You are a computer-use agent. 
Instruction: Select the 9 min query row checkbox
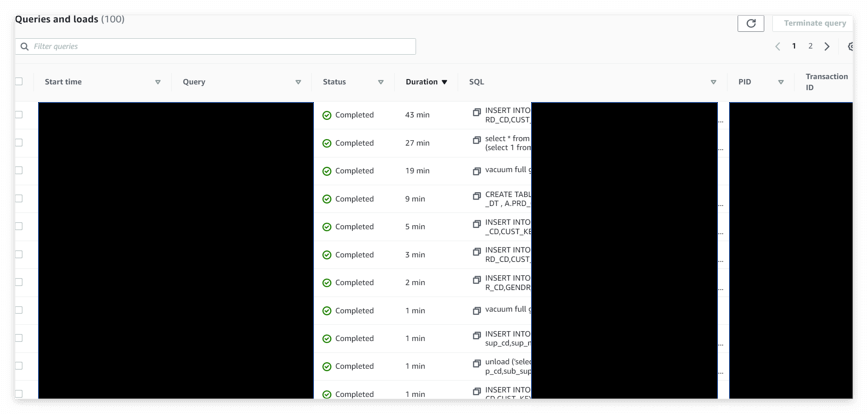click(x=19, y=198)
